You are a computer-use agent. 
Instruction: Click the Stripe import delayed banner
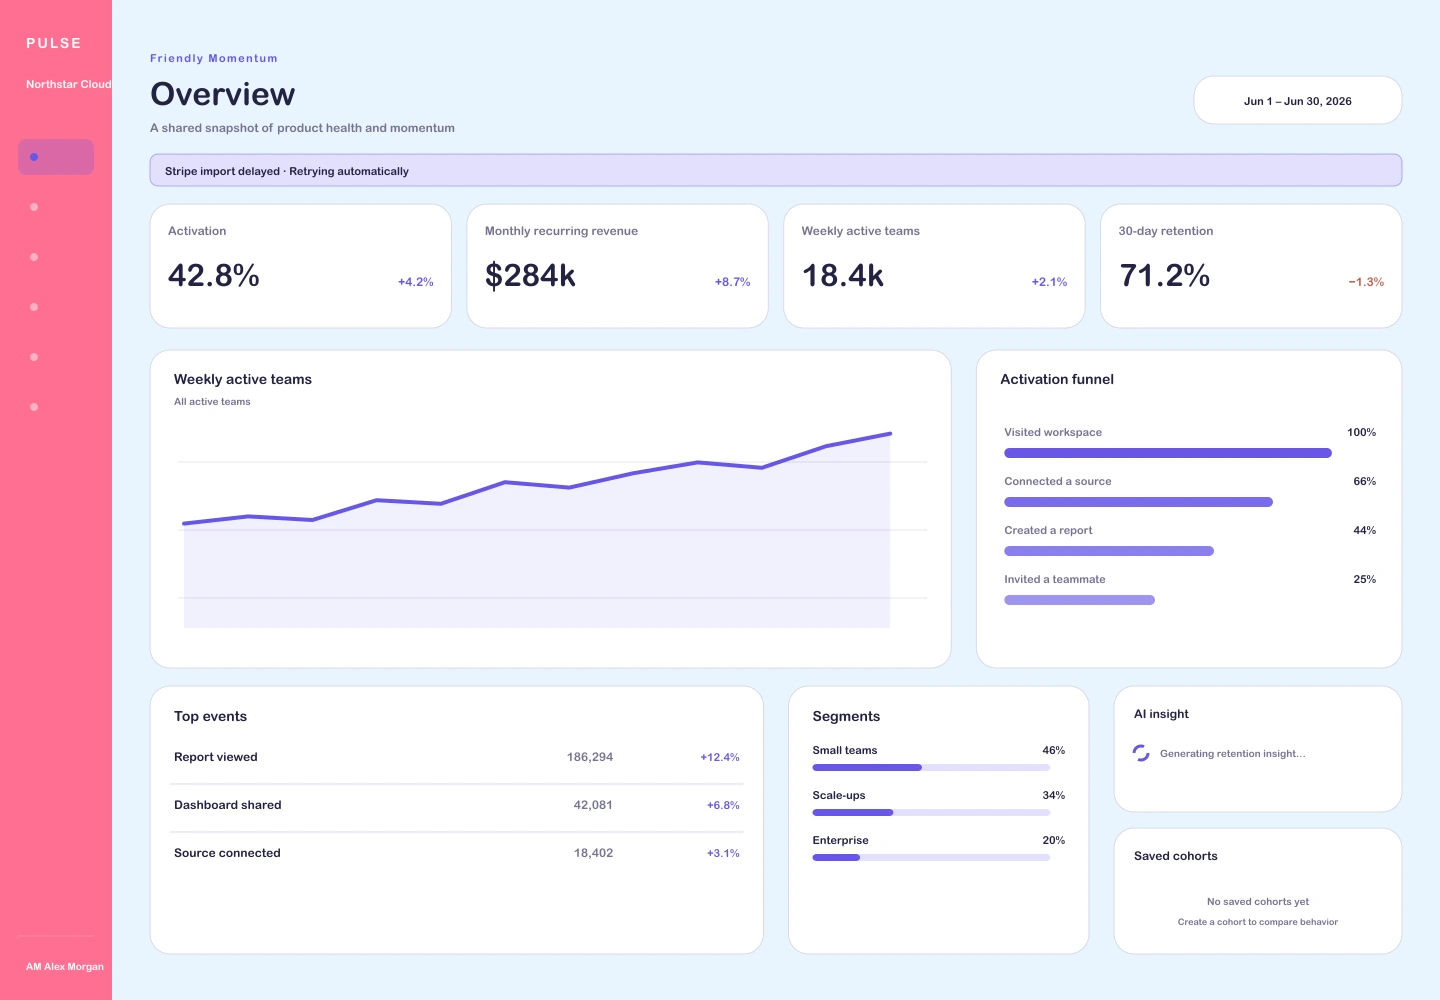click(775, 171)
